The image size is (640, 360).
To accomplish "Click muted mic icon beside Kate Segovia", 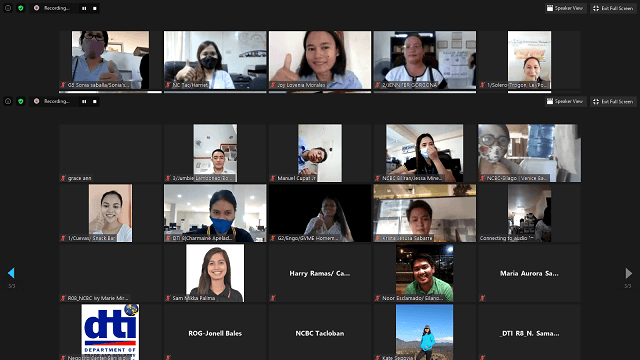I will coord(378,358).
